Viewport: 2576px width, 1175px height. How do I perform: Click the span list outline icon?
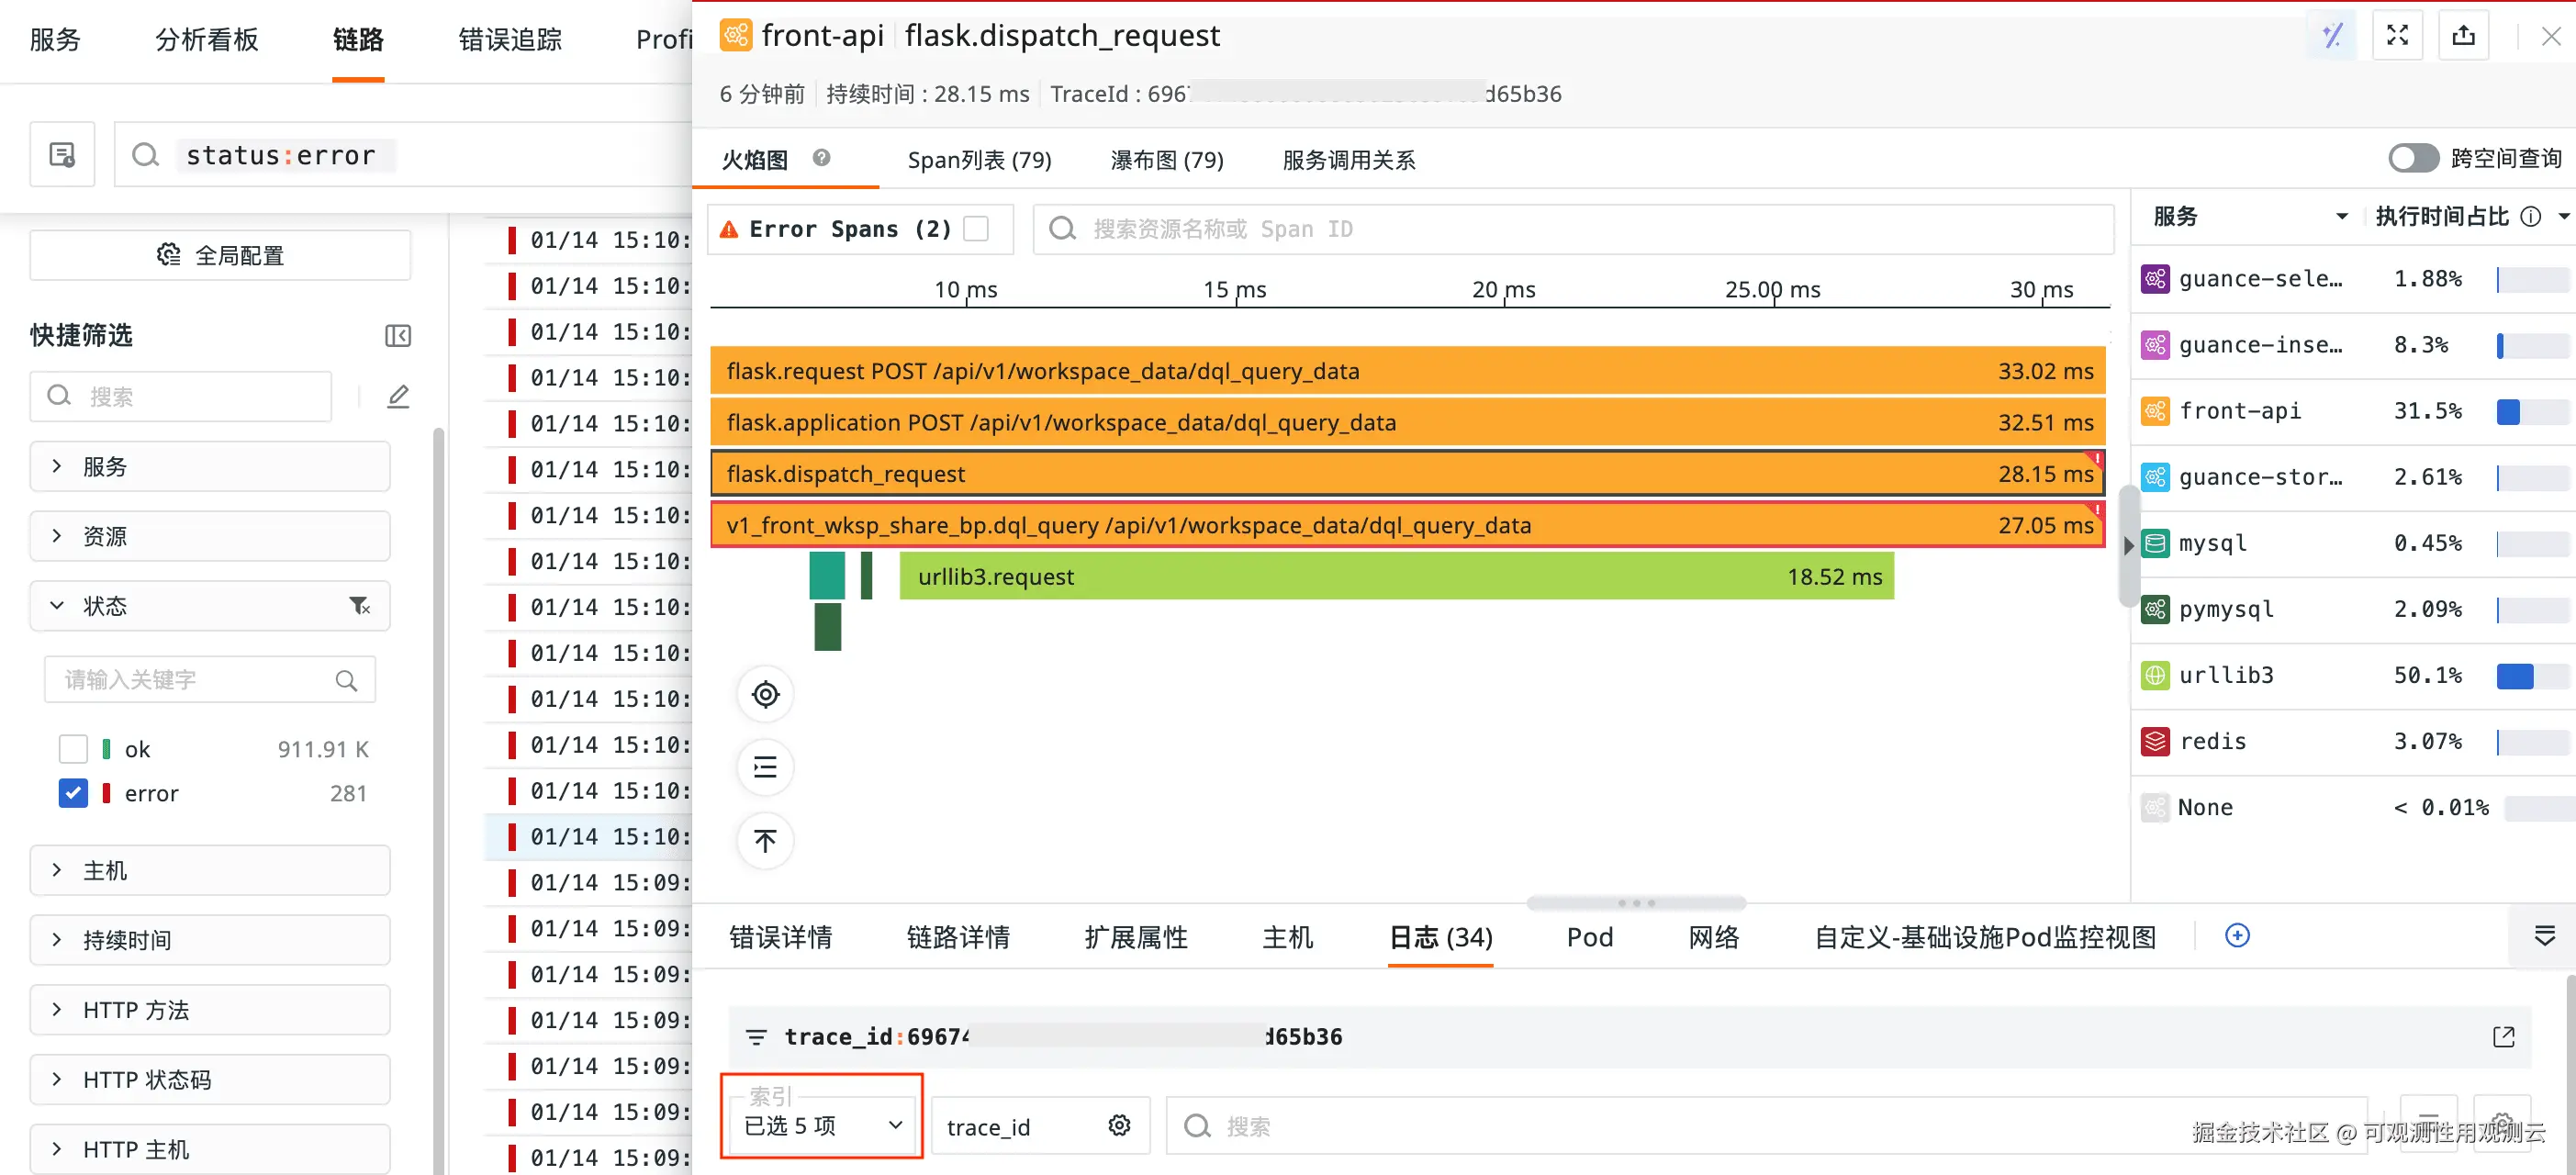(765, 767)
